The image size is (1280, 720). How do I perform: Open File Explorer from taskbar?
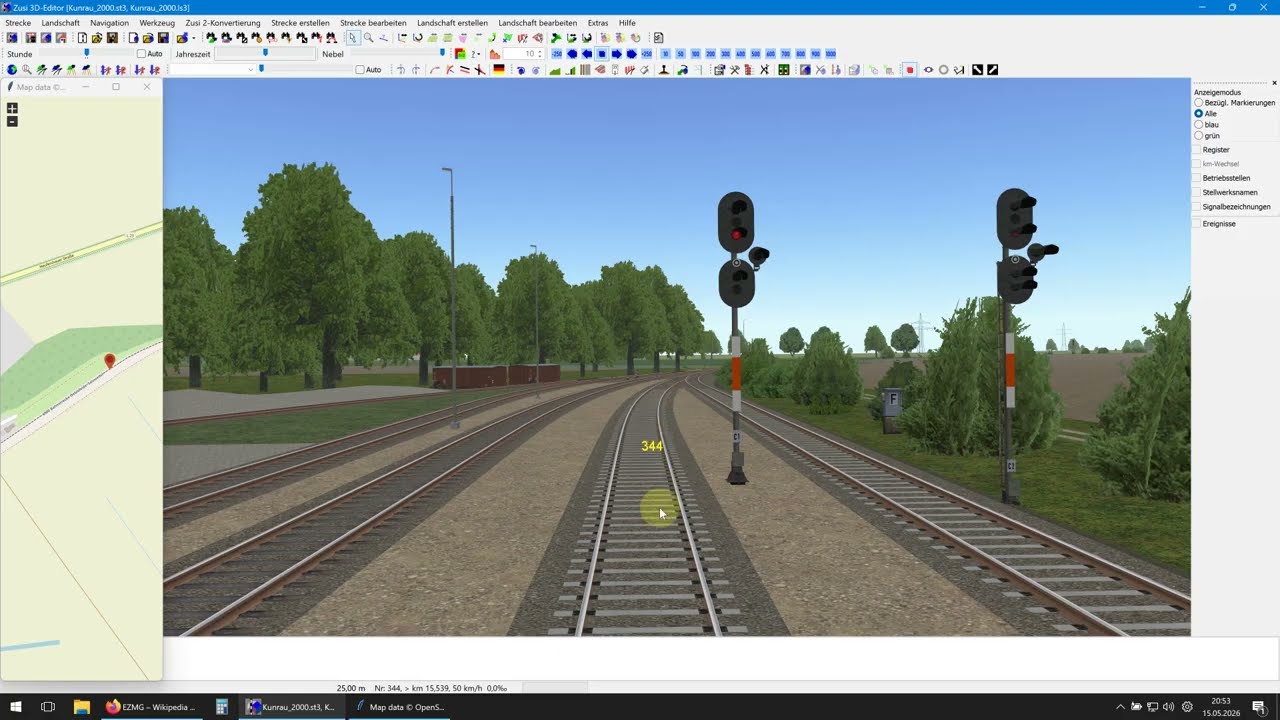(x=82, y=707)
